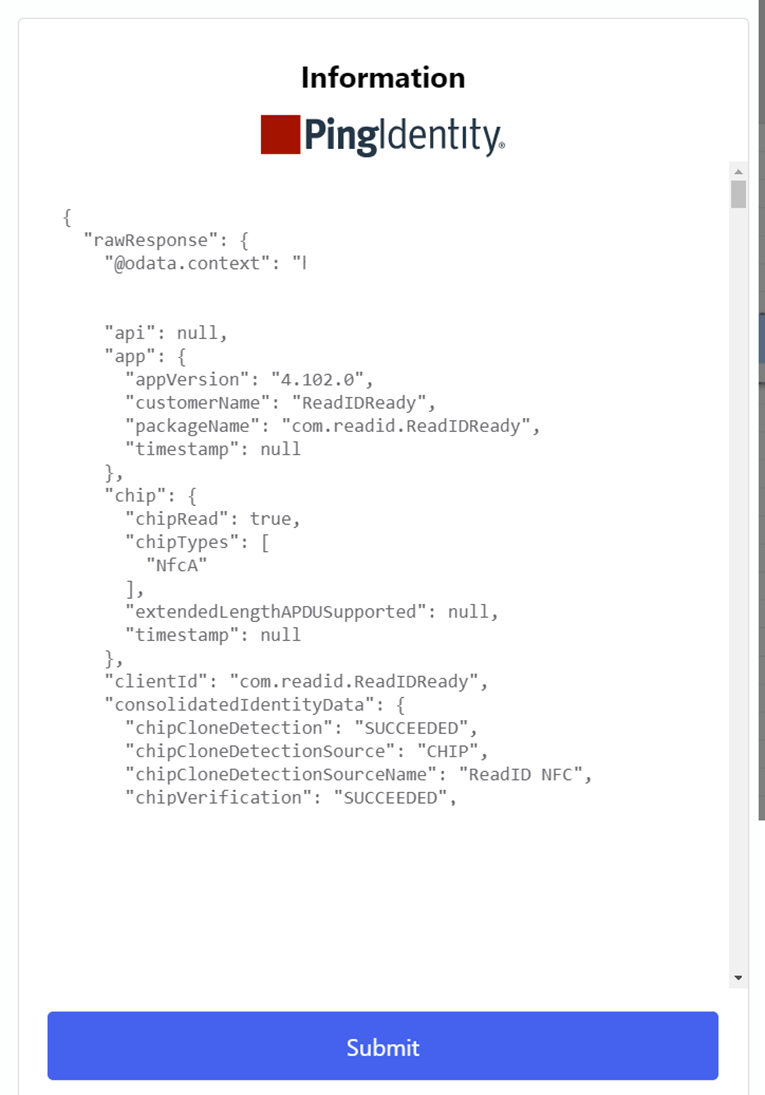The height and width of the screenshot is (1095, 765).
Task: Click the scrollbar down arrow
Action: tap(738, 978)
